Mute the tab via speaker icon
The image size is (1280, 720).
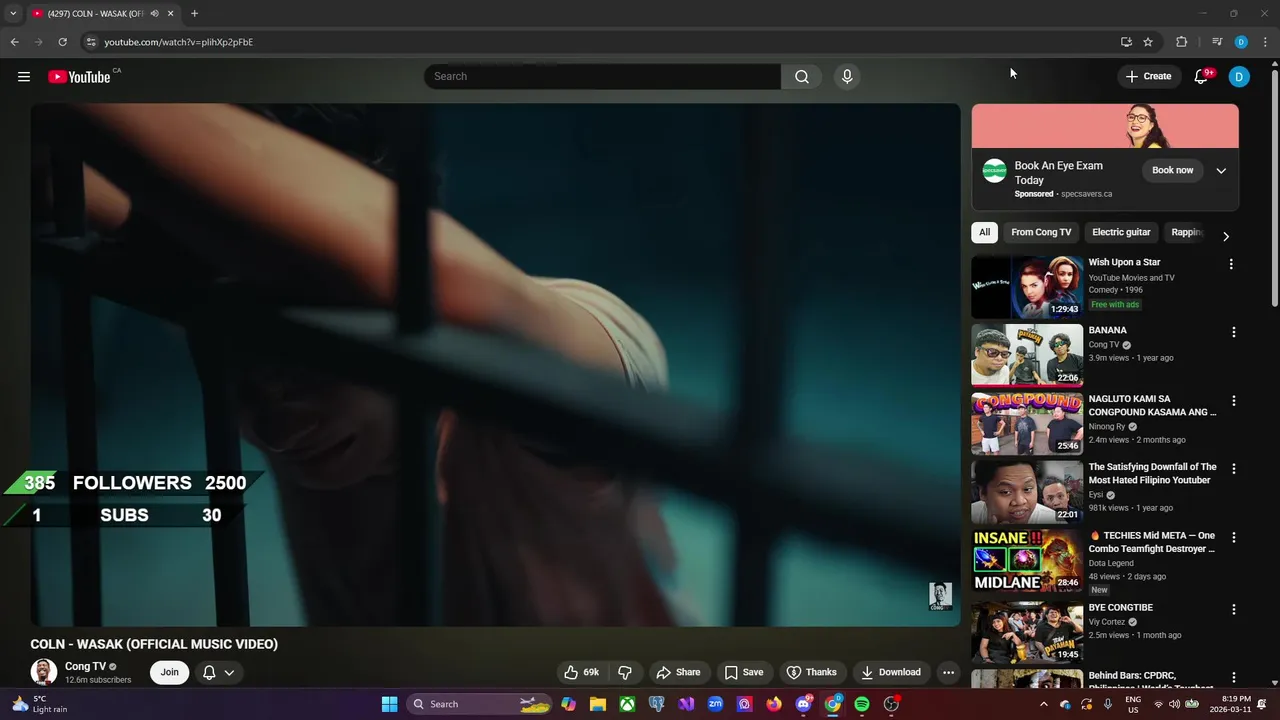coord(154,14)
